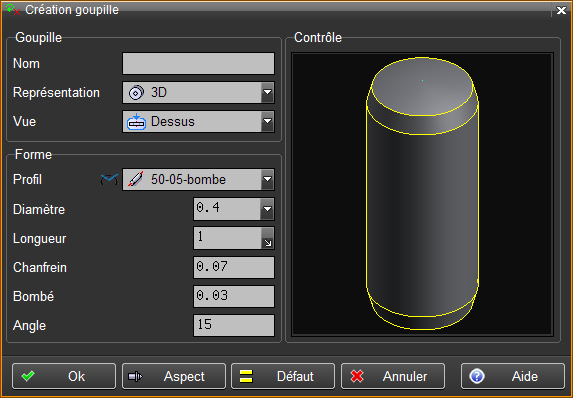Click the 3D pin preview in Contrôle
This screenshot has width=573, height=398.
tap(422, 194)
